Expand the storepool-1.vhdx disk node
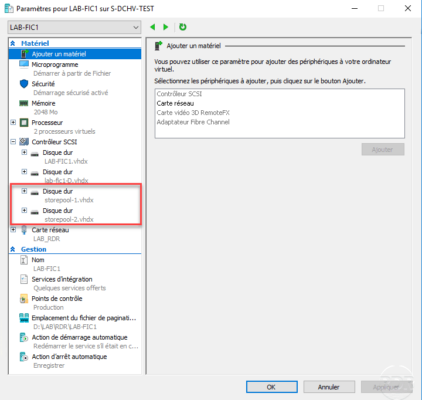 pyautogui.click(x=24, y=191)
